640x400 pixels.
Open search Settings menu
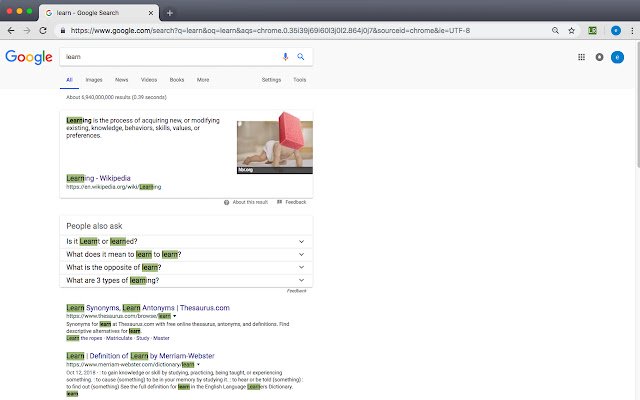(271, 80)
